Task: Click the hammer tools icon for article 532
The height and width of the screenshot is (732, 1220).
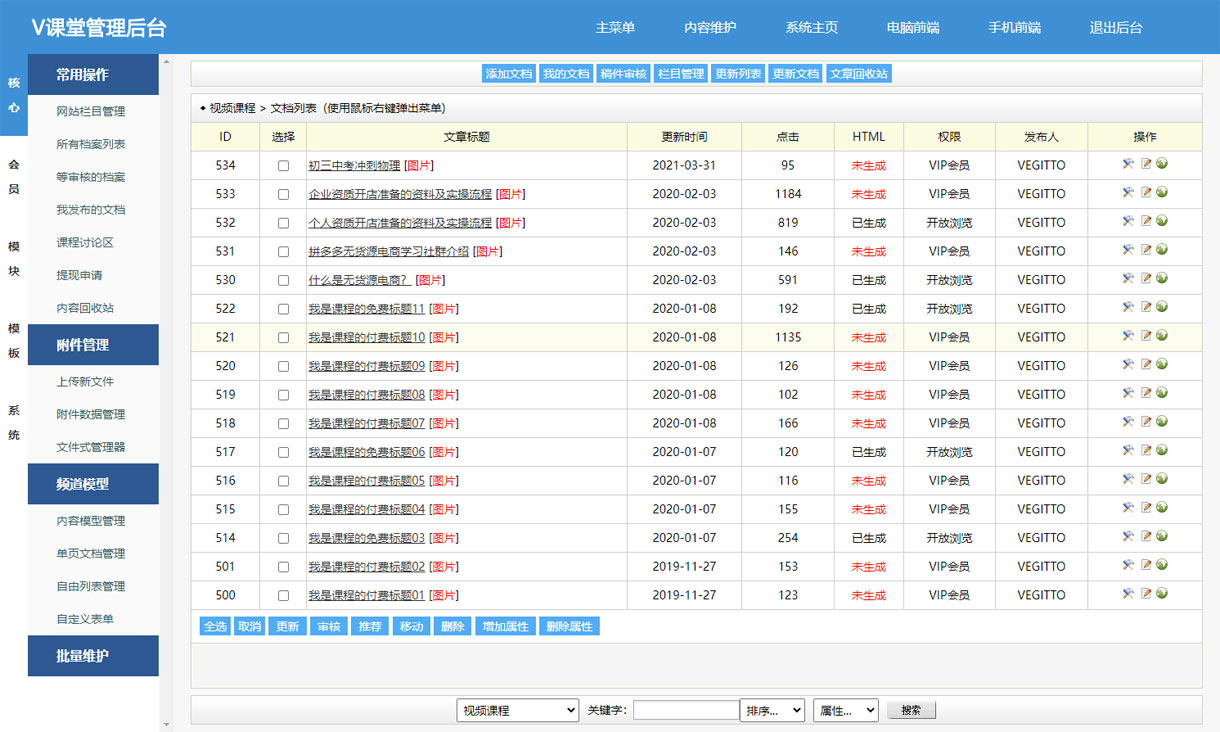Action: [x=1128, y=222]
